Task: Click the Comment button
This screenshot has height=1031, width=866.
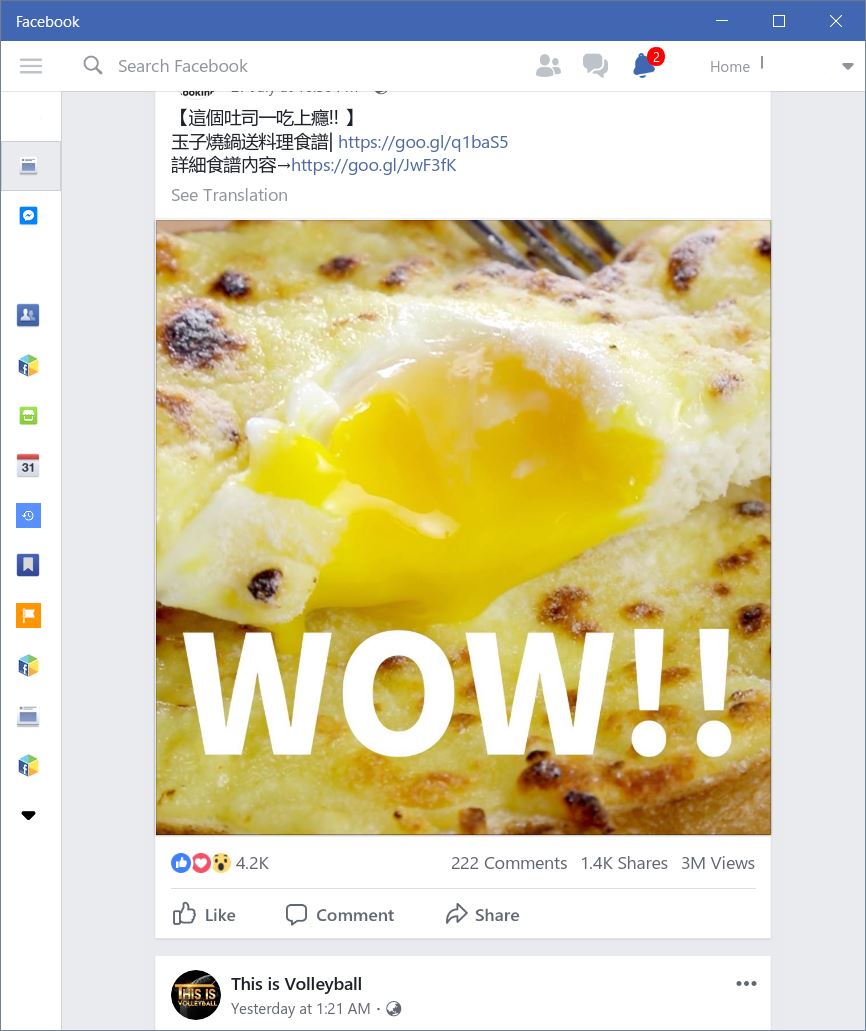Action: pos(340,914)
